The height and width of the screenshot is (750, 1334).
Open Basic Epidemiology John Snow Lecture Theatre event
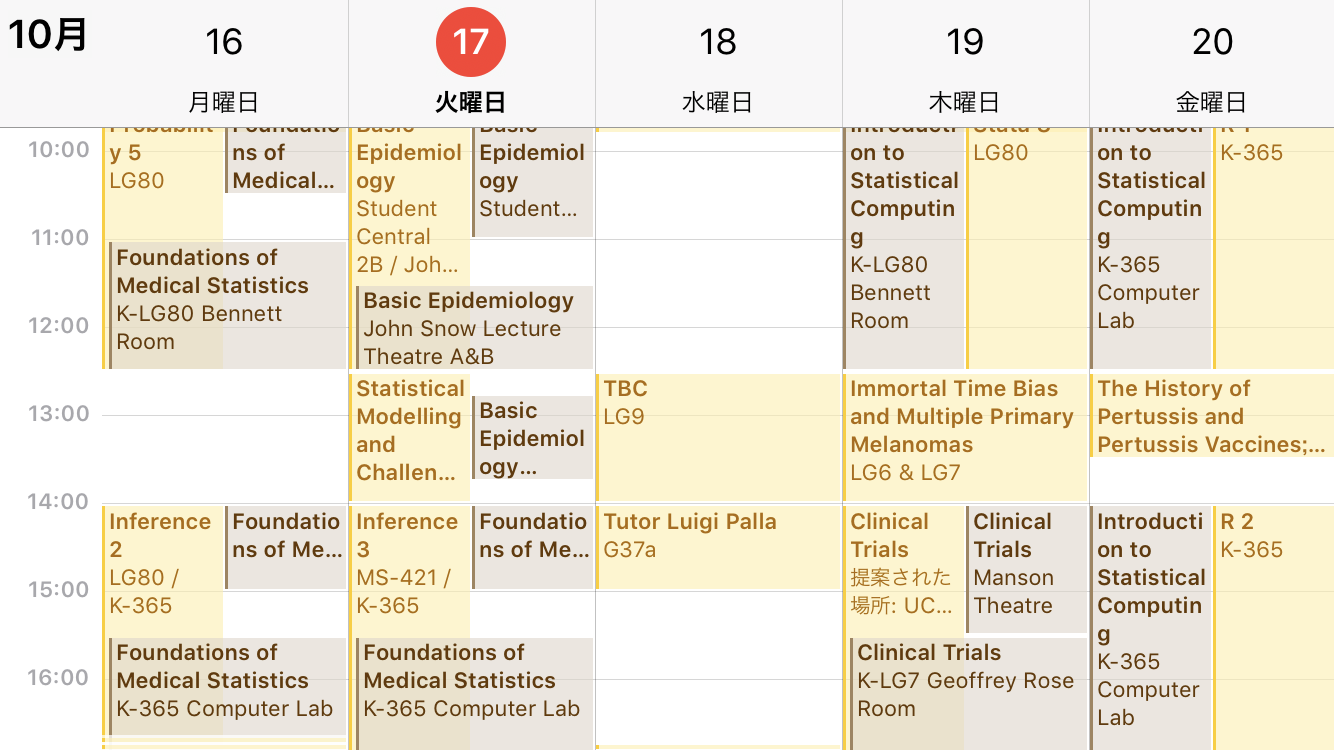(x=475, y=328)
